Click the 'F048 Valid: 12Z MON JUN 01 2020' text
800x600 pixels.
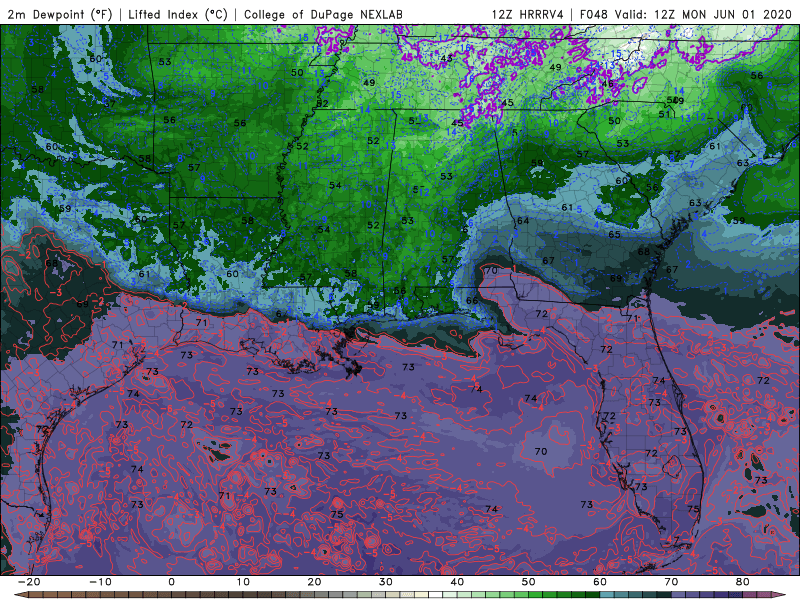pyautogui.click(x=685, y=14)
